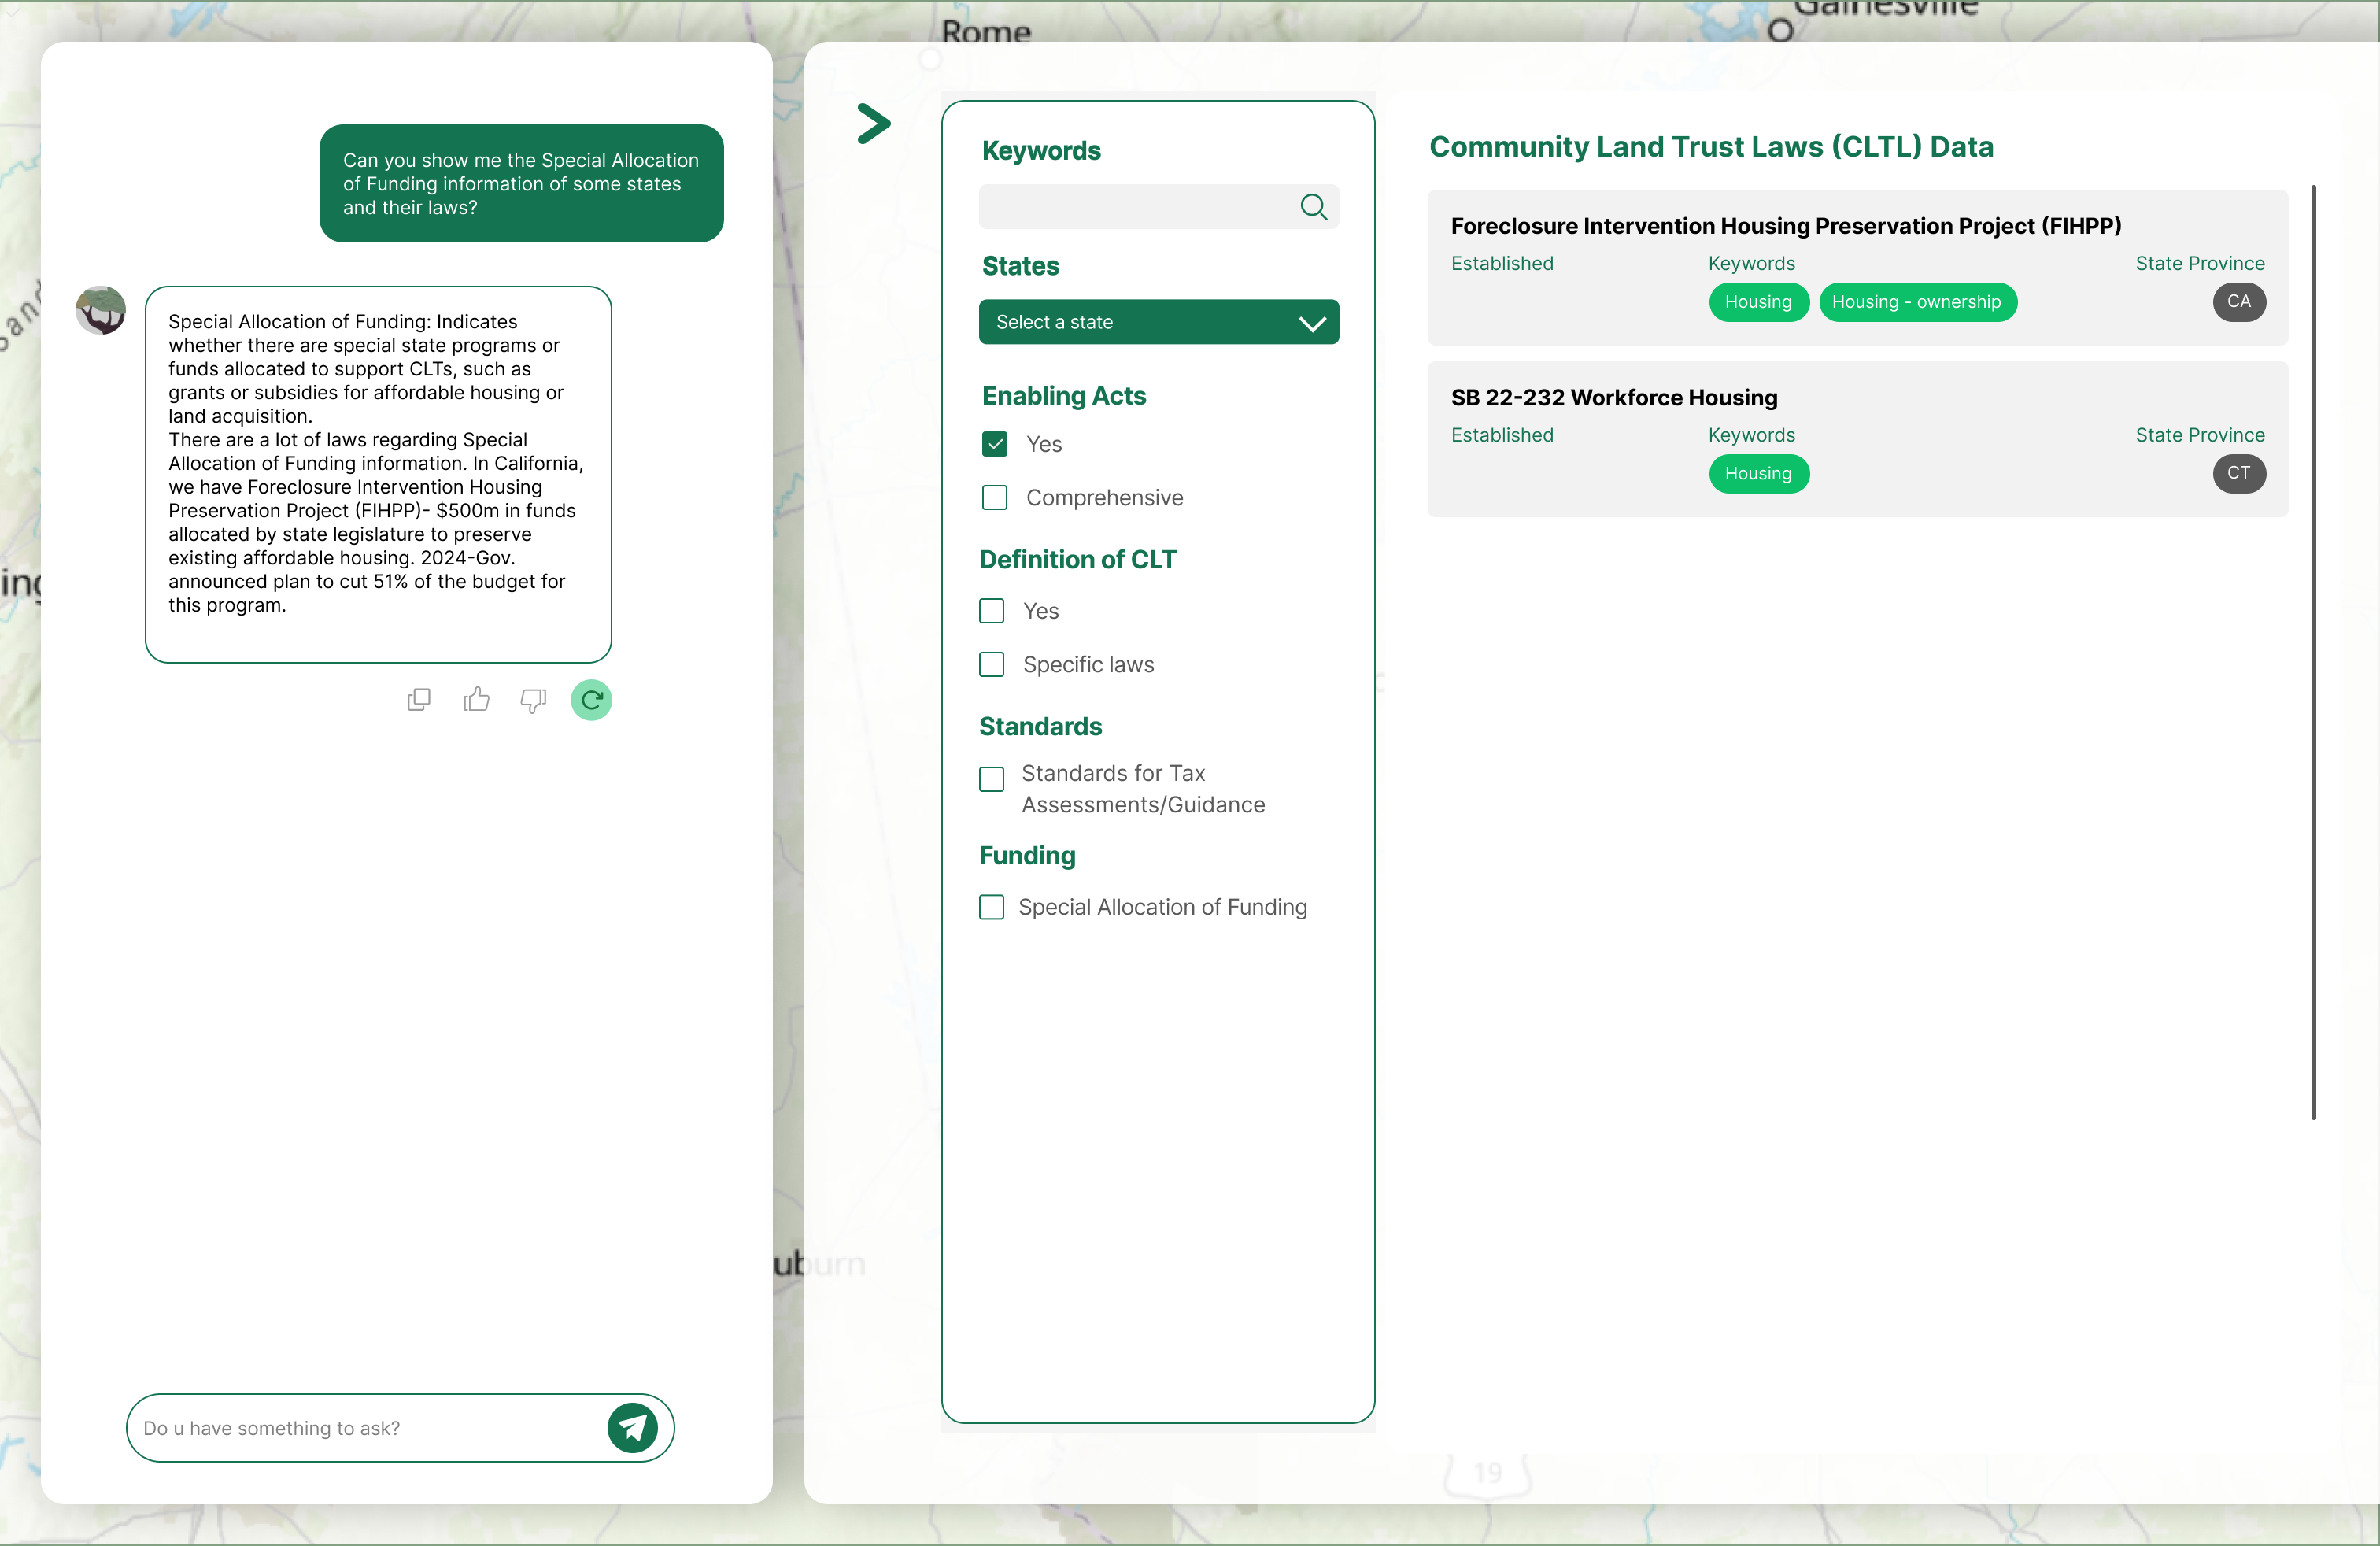Check Standards for Tax Assessments/Guidance

991,779
